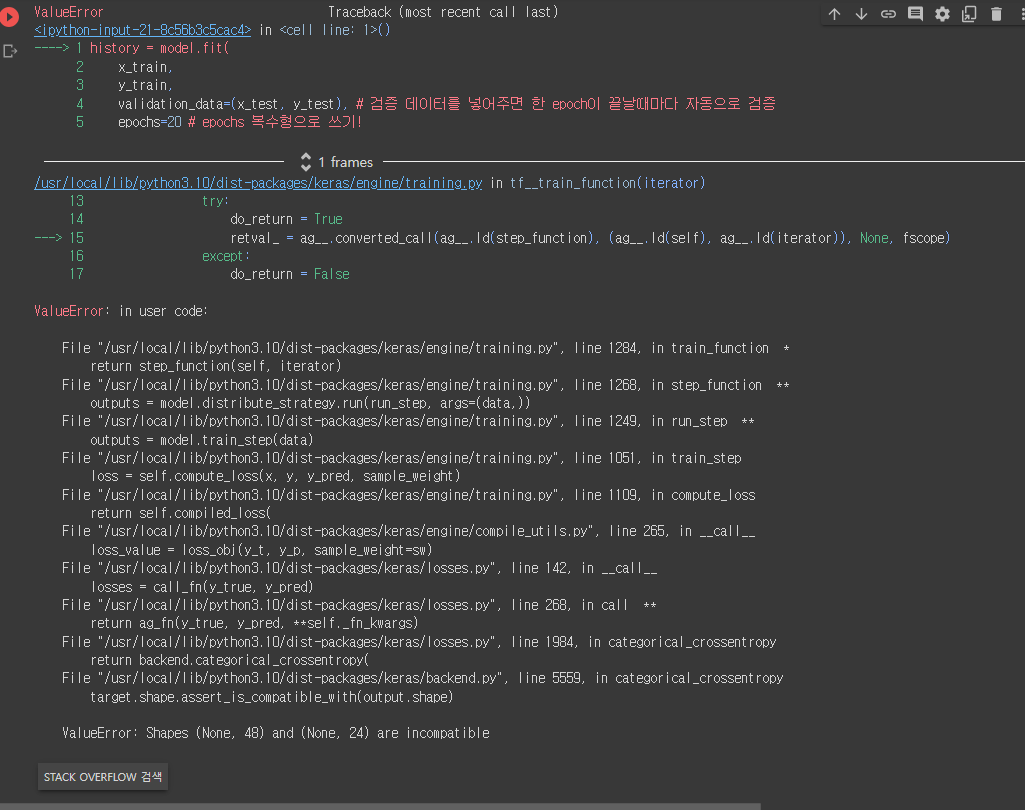
Task: Click 'ValueError: in user code:' text
Action: 121,311
